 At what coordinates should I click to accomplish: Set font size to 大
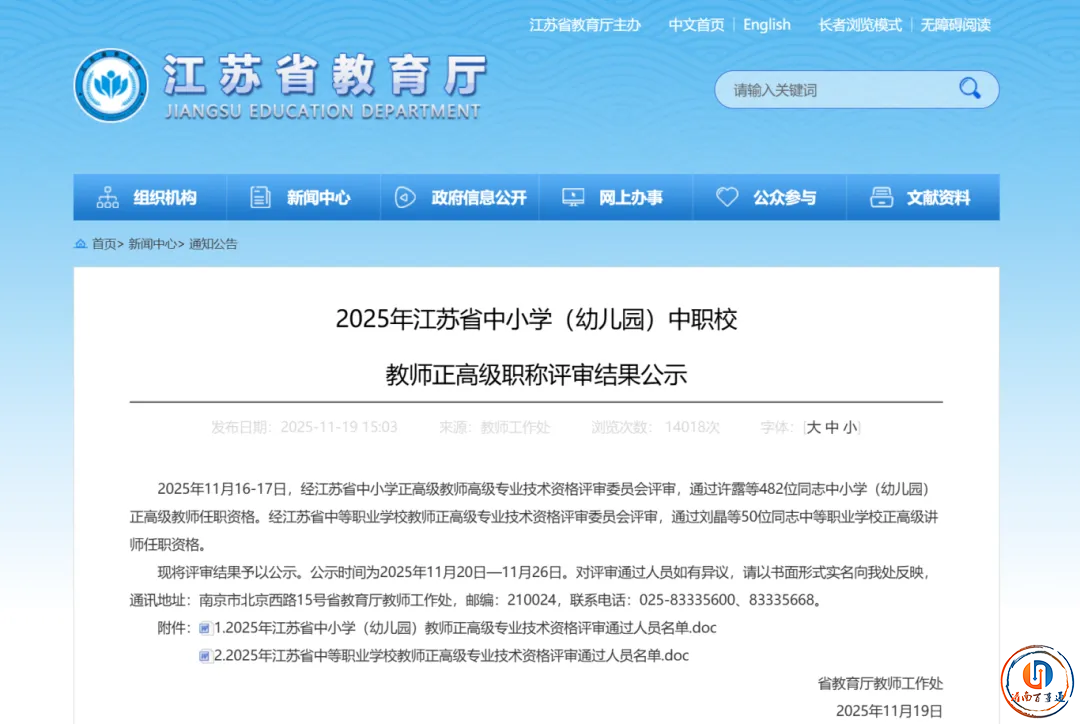click(814, 428)
